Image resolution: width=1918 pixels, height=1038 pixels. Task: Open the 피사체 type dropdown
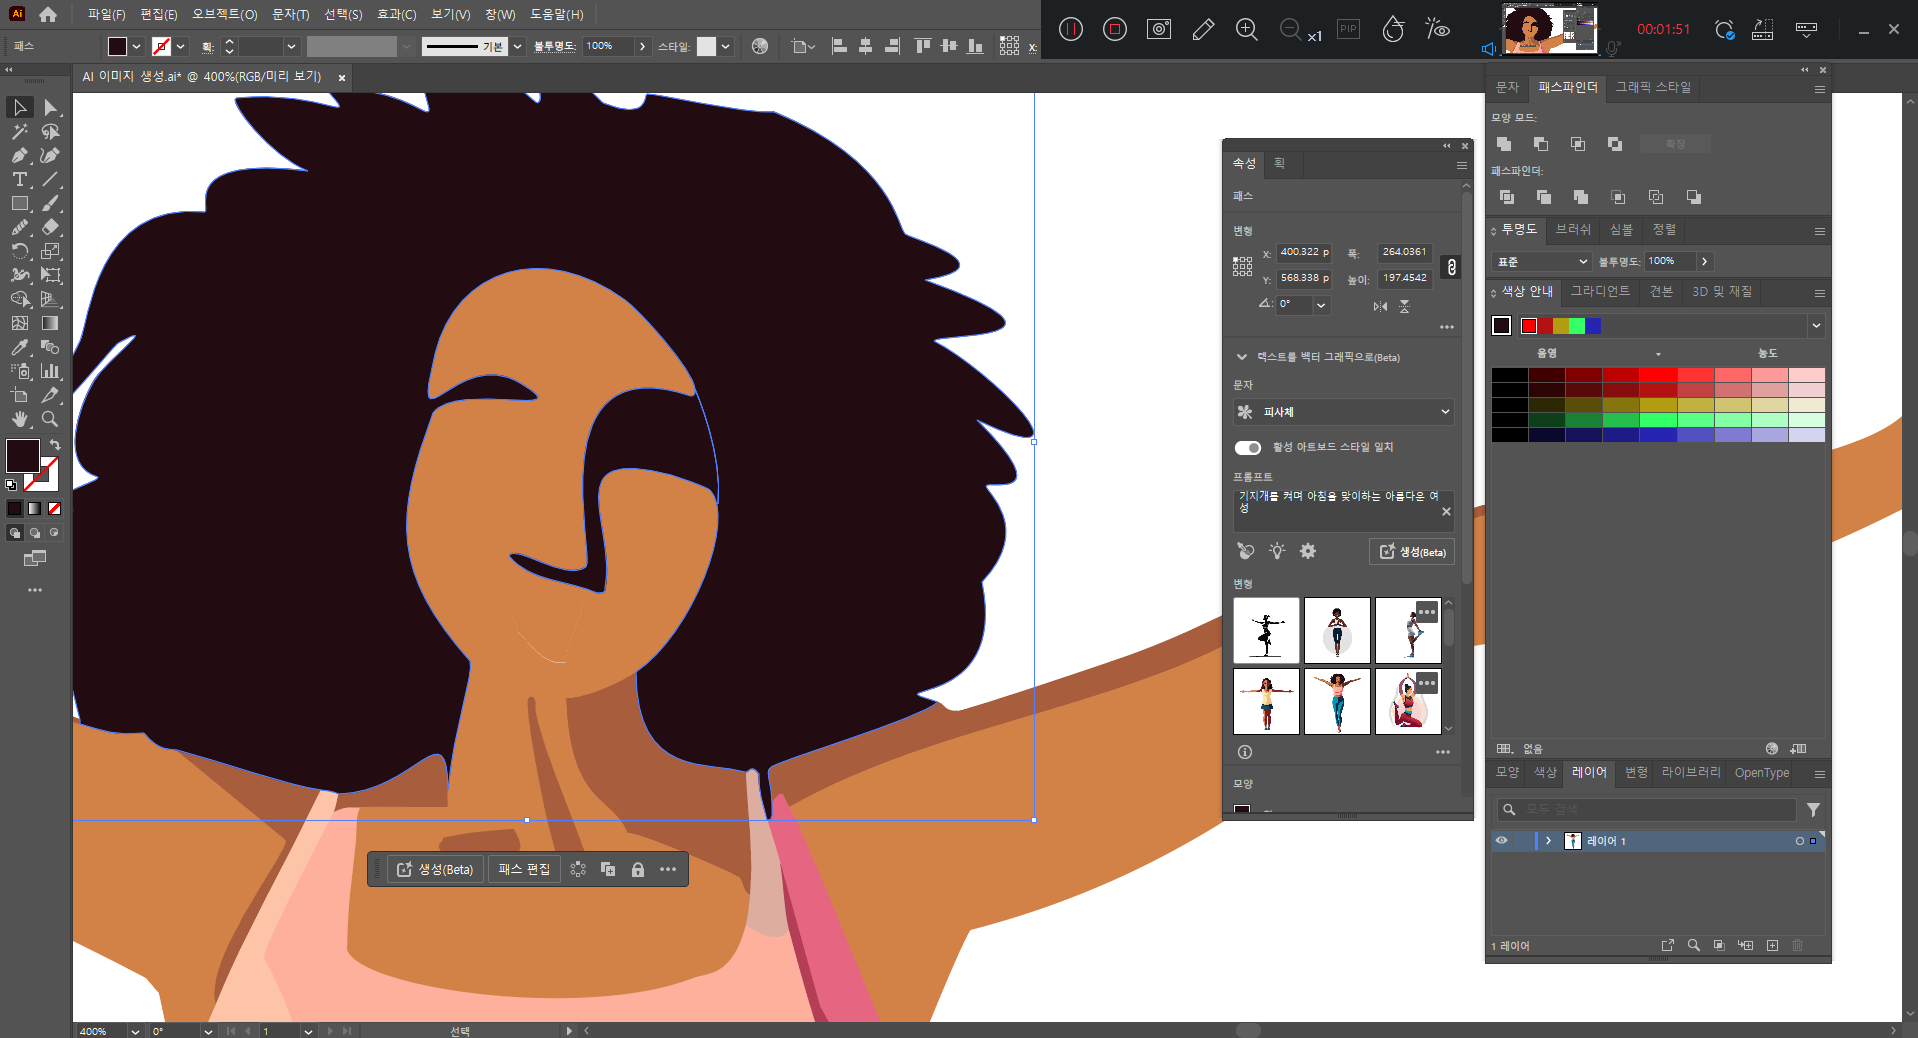click(x=1343, y=412)
